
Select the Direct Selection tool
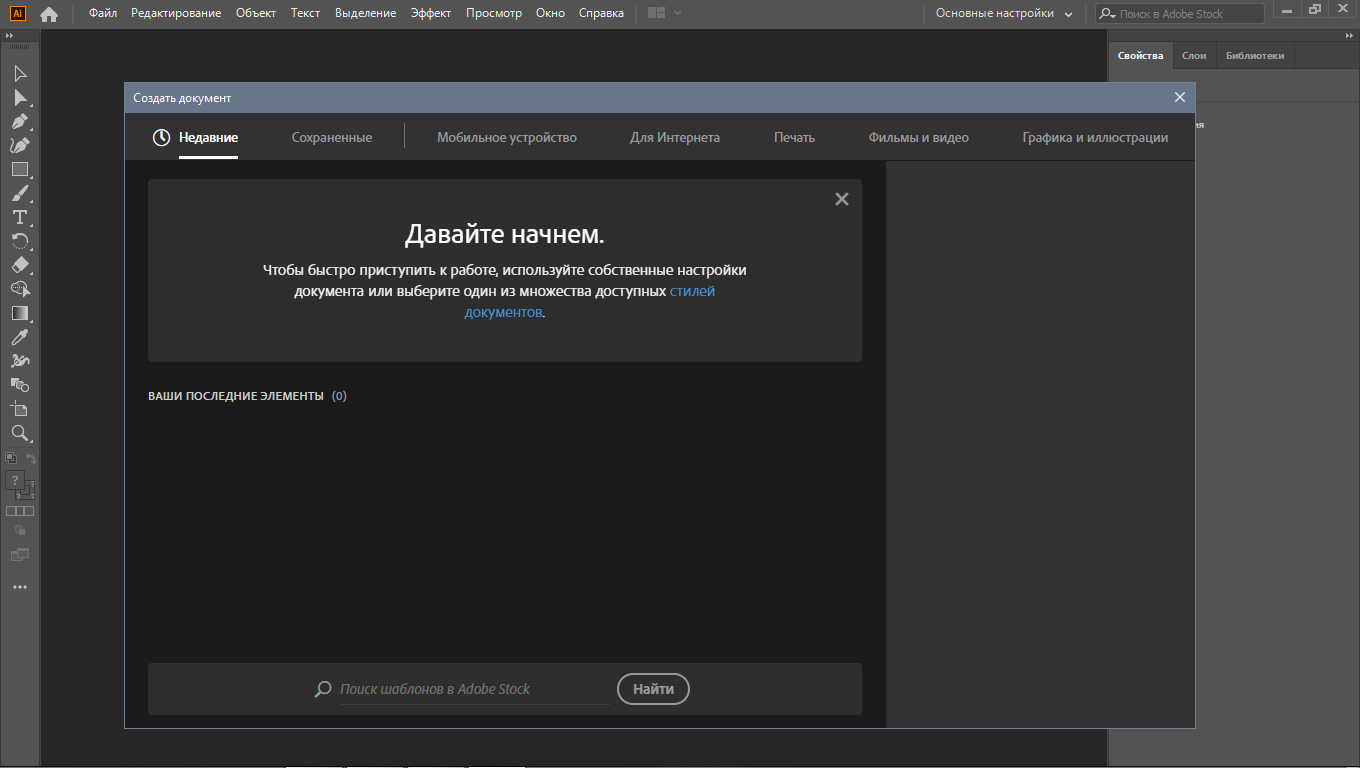point(19,97)
